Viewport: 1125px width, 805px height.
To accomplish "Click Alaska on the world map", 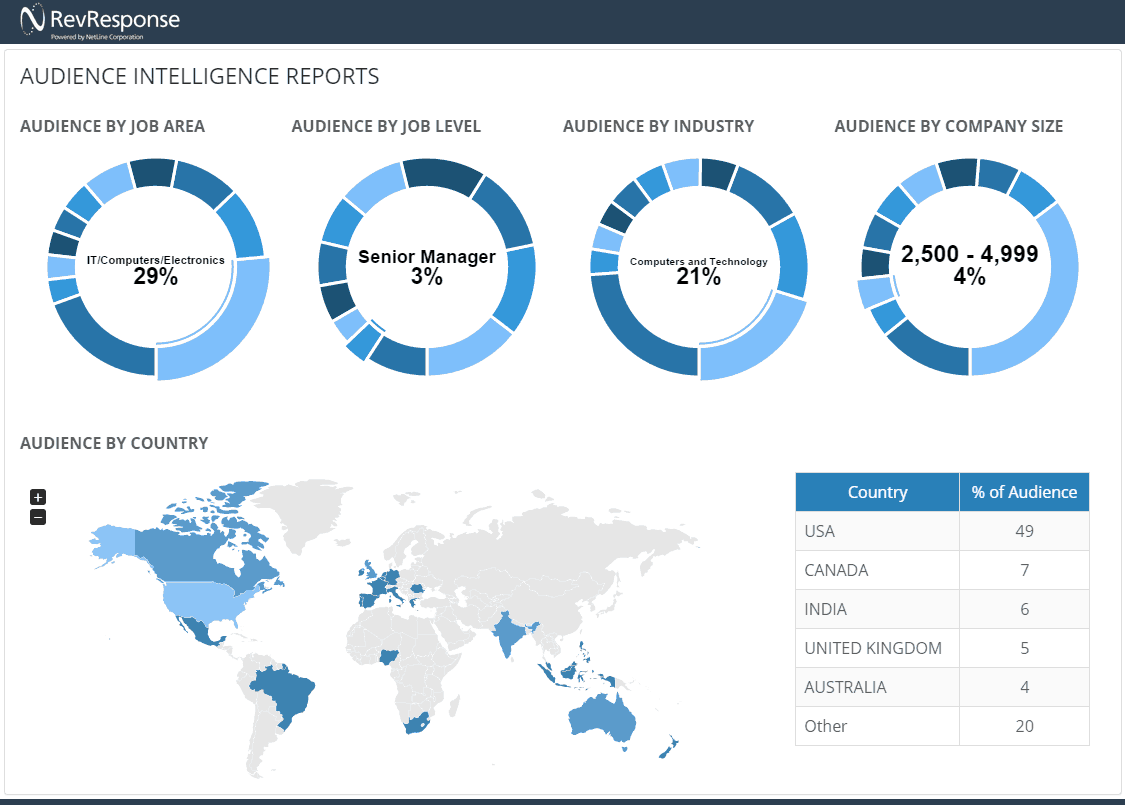I will [x=112, y=541].
